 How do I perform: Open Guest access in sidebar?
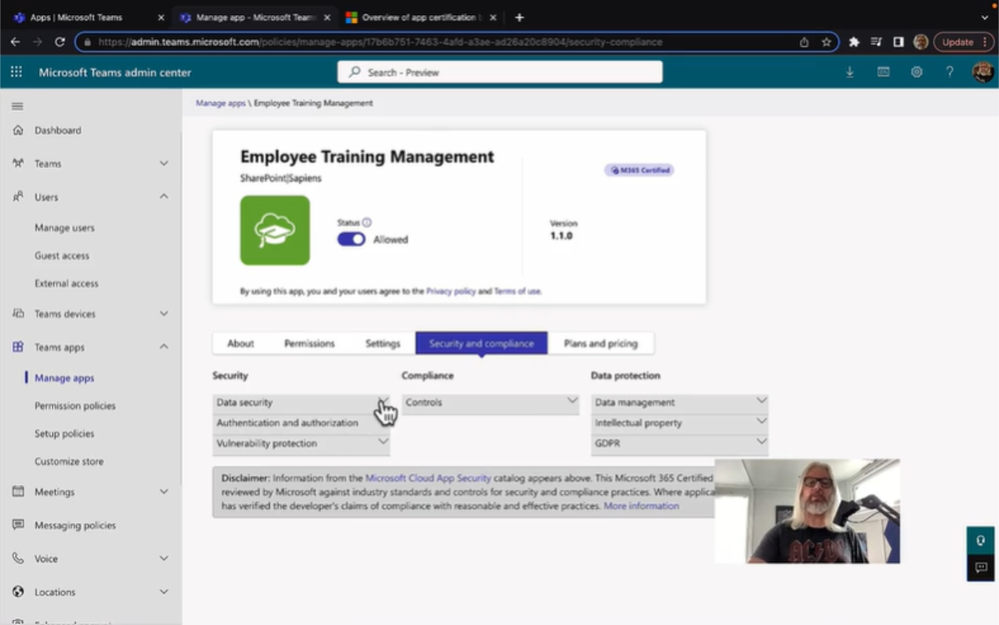(62, 255)
